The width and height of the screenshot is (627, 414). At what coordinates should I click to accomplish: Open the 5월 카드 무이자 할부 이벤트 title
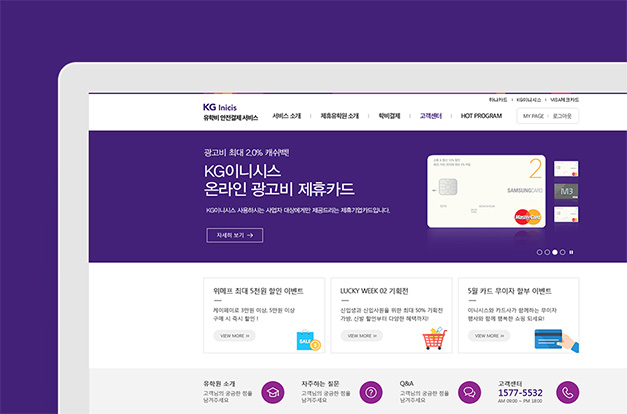click(509, 291)
